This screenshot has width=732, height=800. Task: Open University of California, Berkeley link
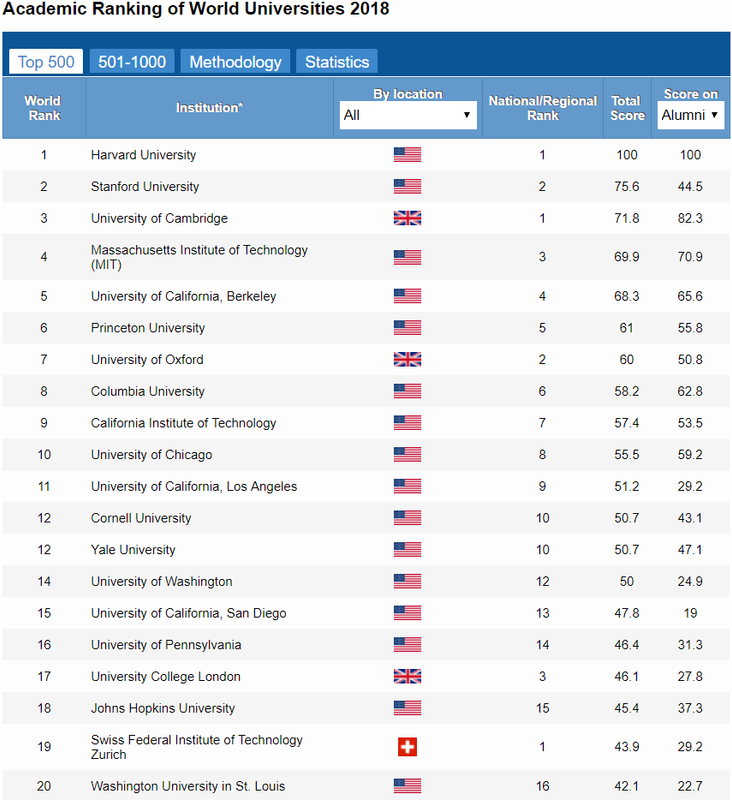(184, 296)
